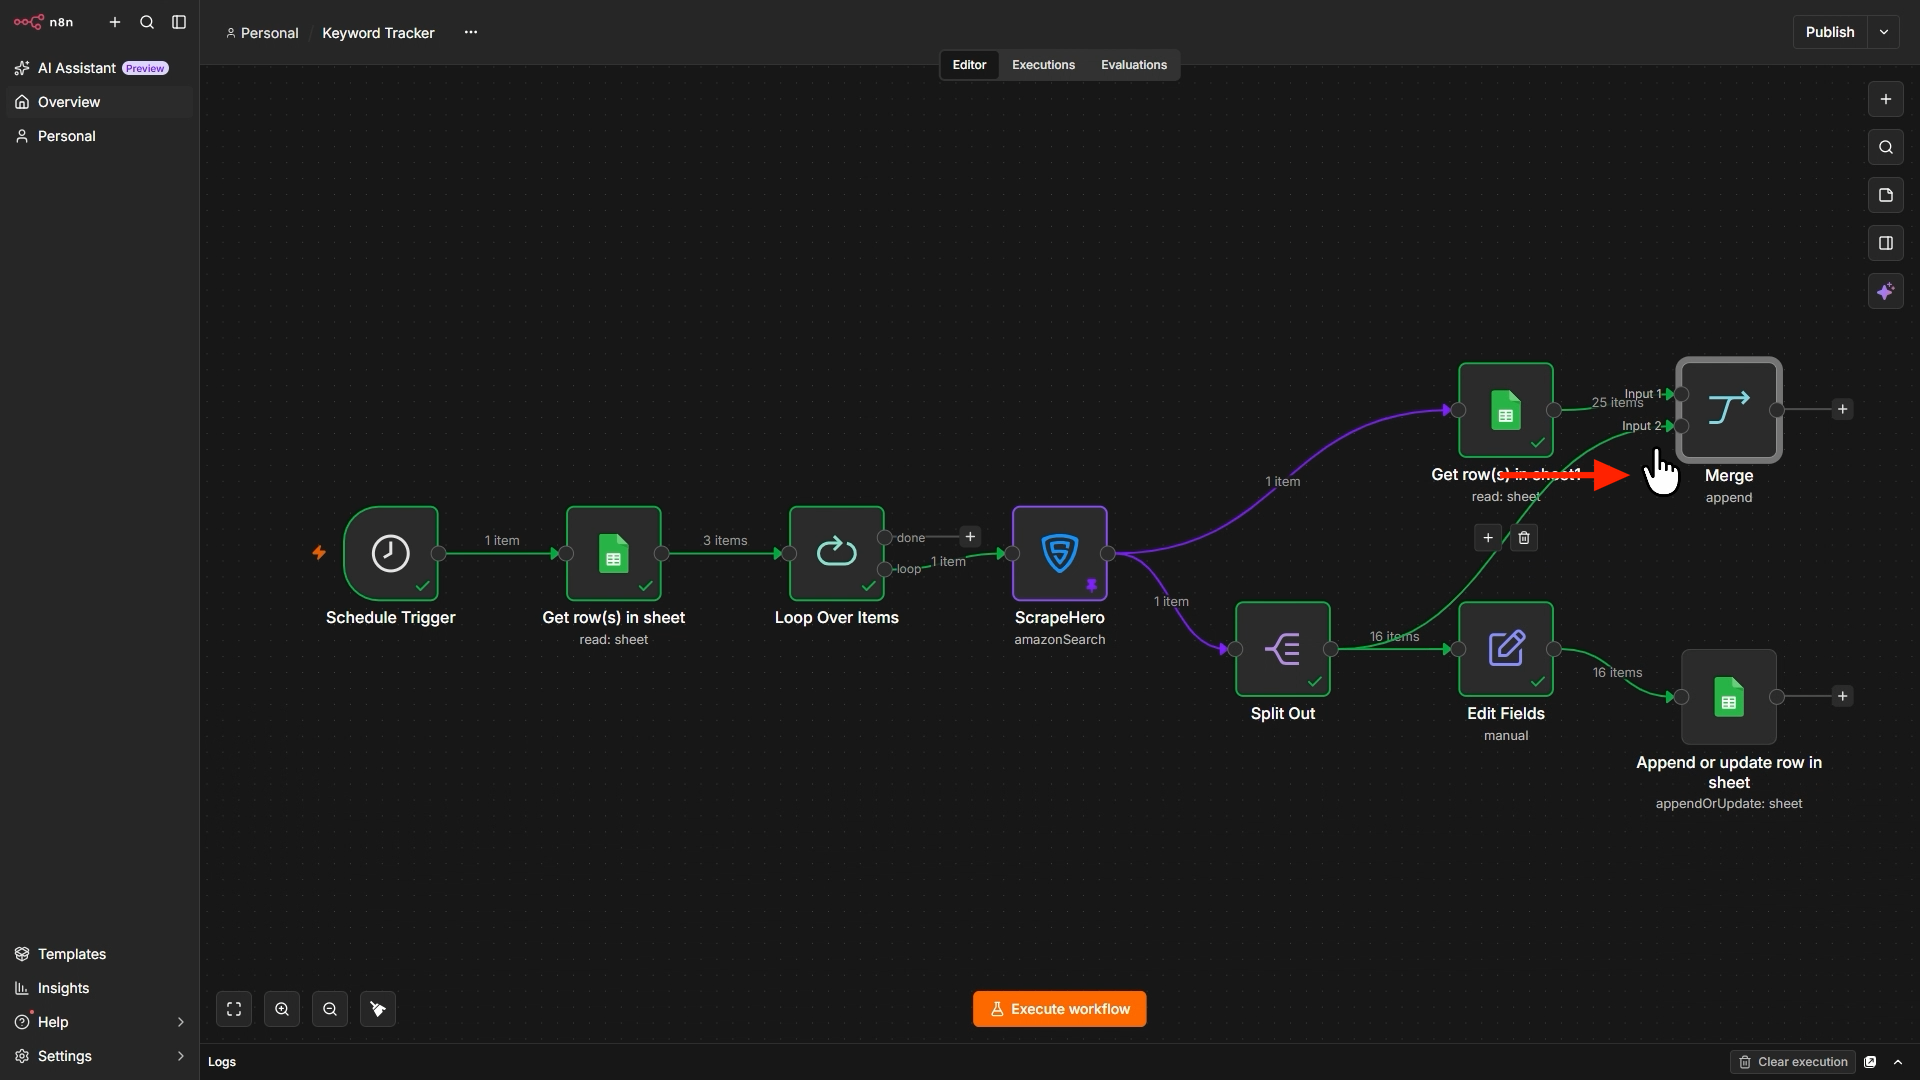This screenshot has width=1920, height=1080.
Task: Open the AI sparkle assistant button
Action: pyautogui.click(x=1885, y=291)
